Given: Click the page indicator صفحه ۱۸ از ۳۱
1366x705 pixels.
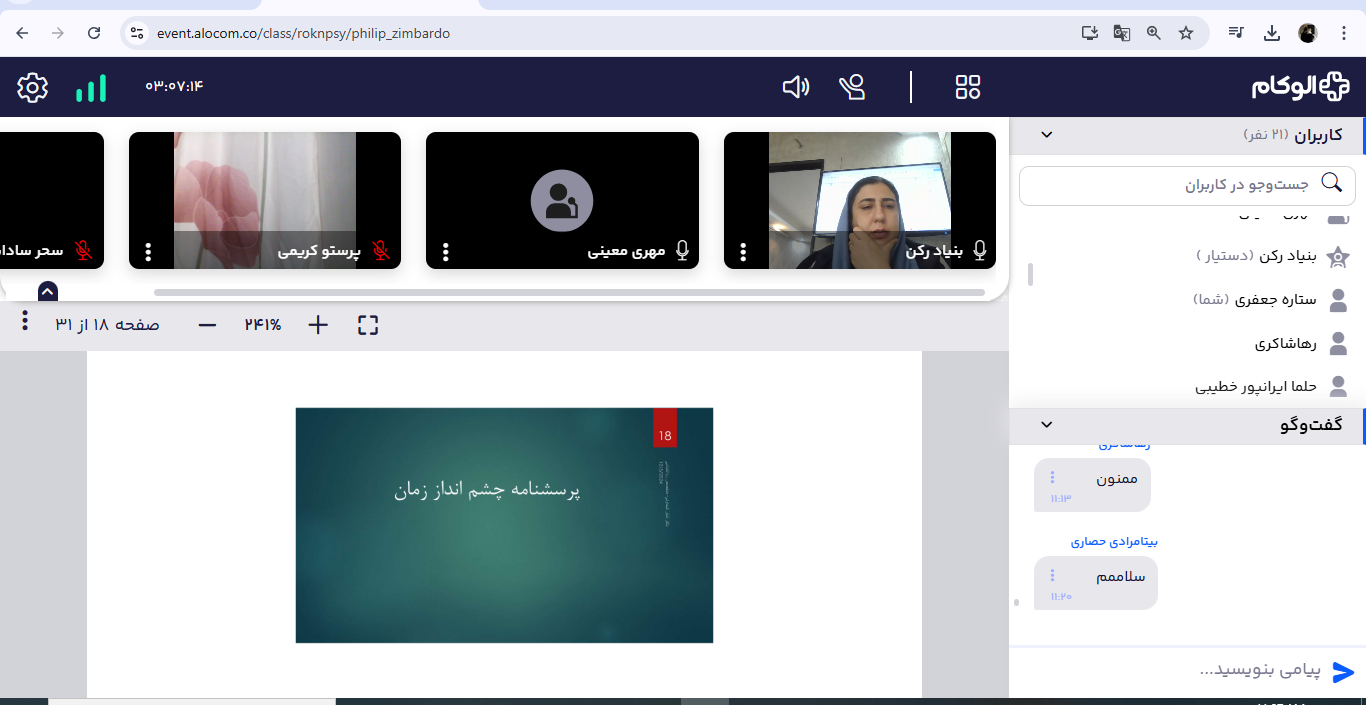Looking at the screenshot, I should point(107,325).
